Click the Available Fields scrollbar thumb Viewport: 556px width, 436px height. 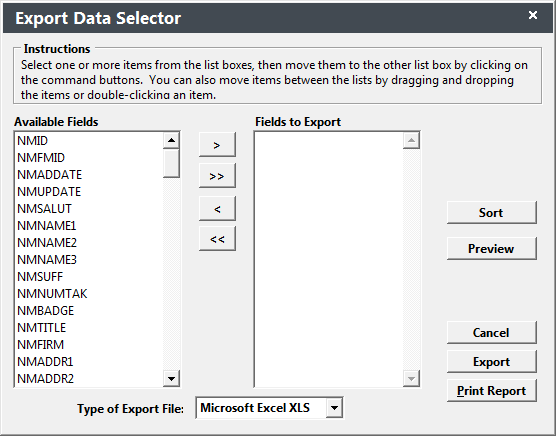171,163
